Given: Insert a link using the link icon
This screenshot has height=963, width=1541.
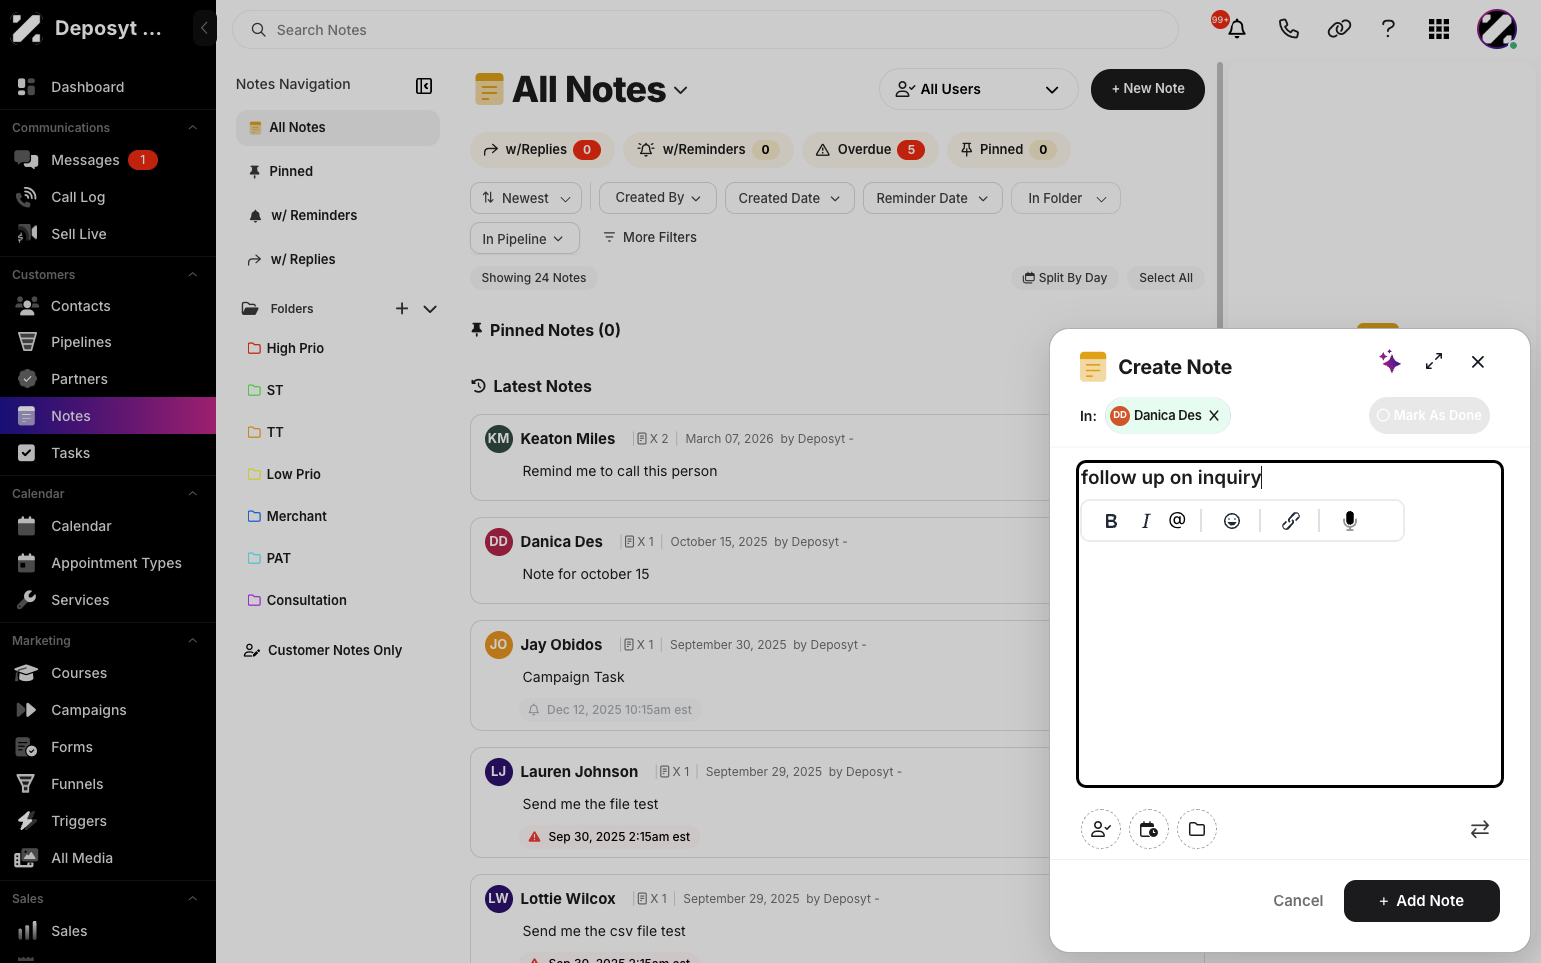Looking at the screenshot, I should [x=1291, y=521].
